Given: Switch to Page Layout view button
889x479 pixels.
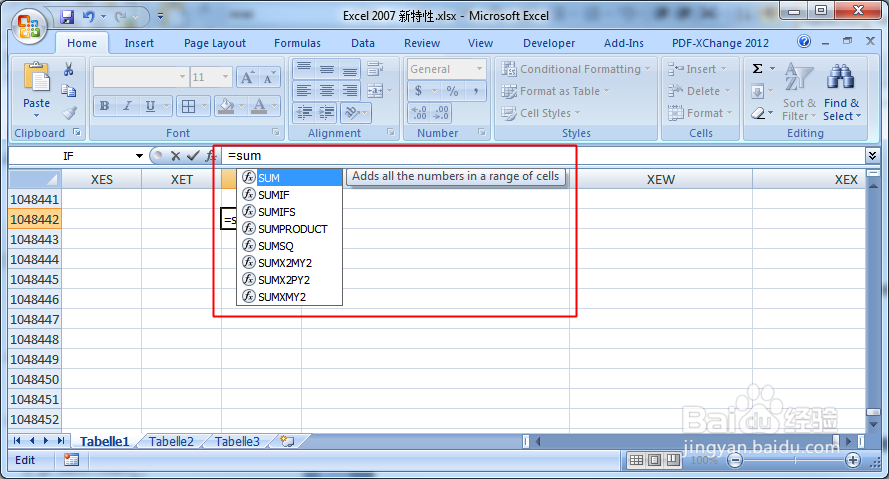Looking at the screenshot, I should click(654, 460).
